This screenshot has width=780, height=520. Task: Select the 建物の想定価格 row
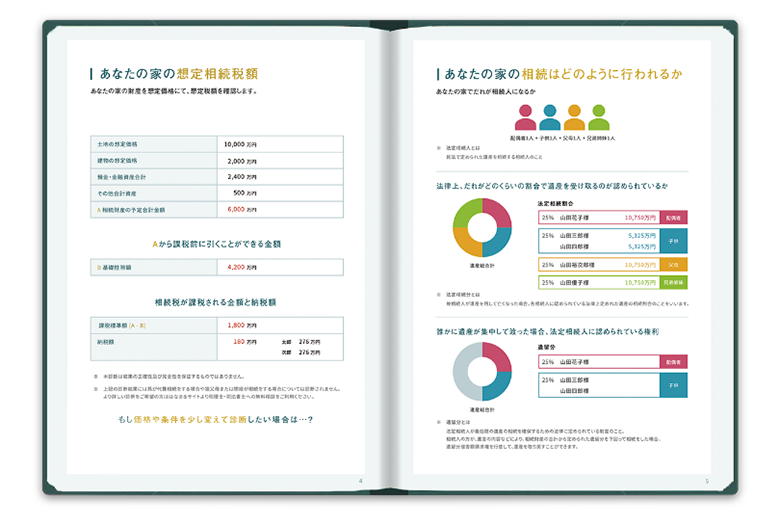click(216, 160)
